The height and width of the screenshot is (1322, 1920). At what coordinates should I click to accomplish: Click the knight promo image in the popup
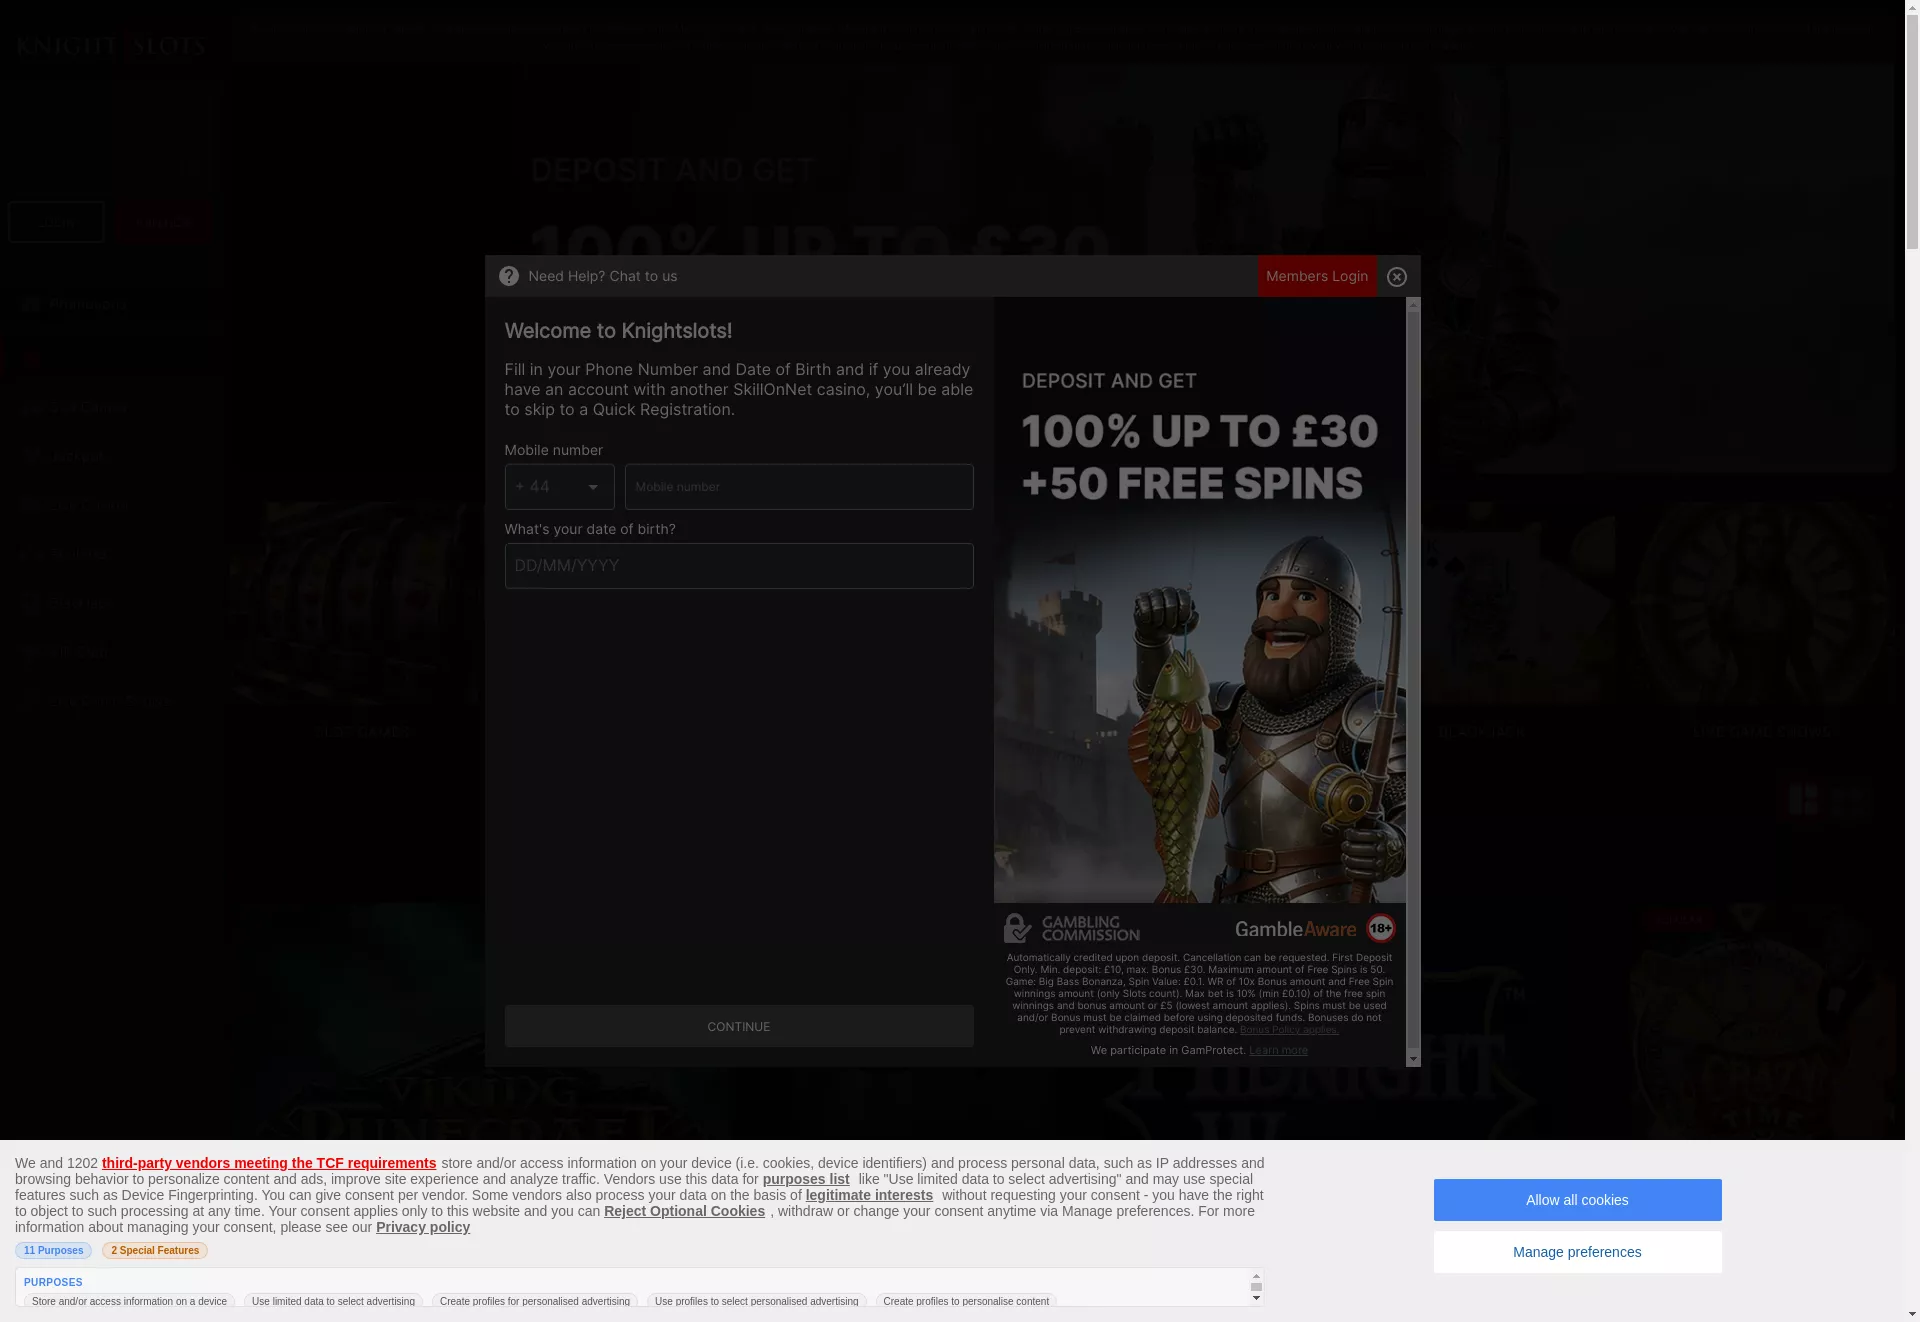[1200, 600]
